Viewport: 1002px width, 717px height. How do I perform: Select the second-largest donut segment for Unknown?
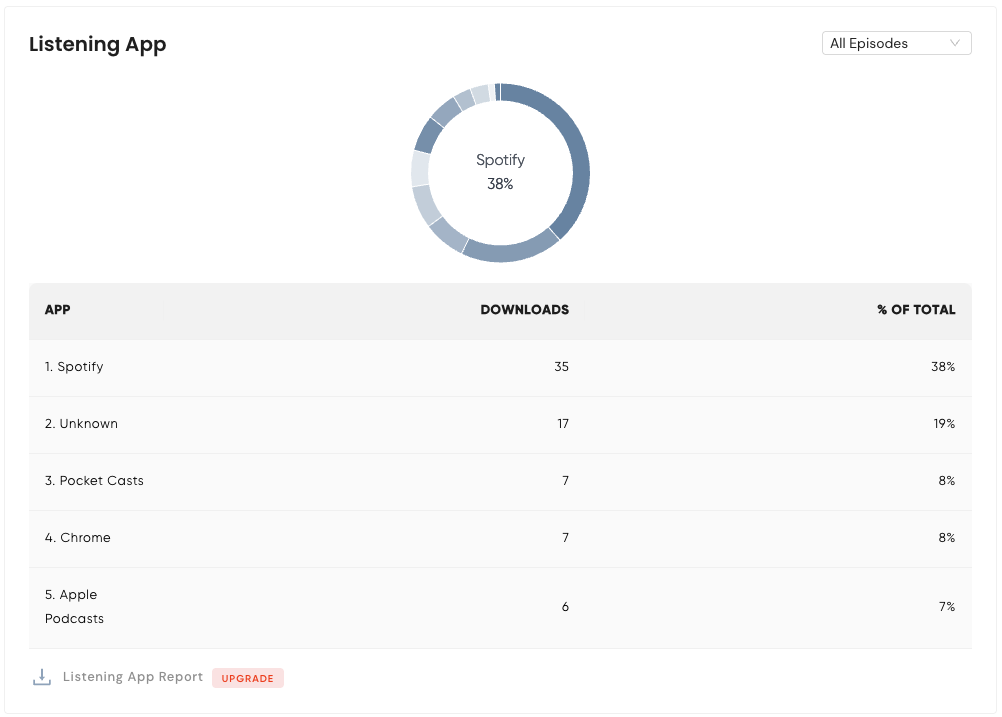tap(511, 249)
